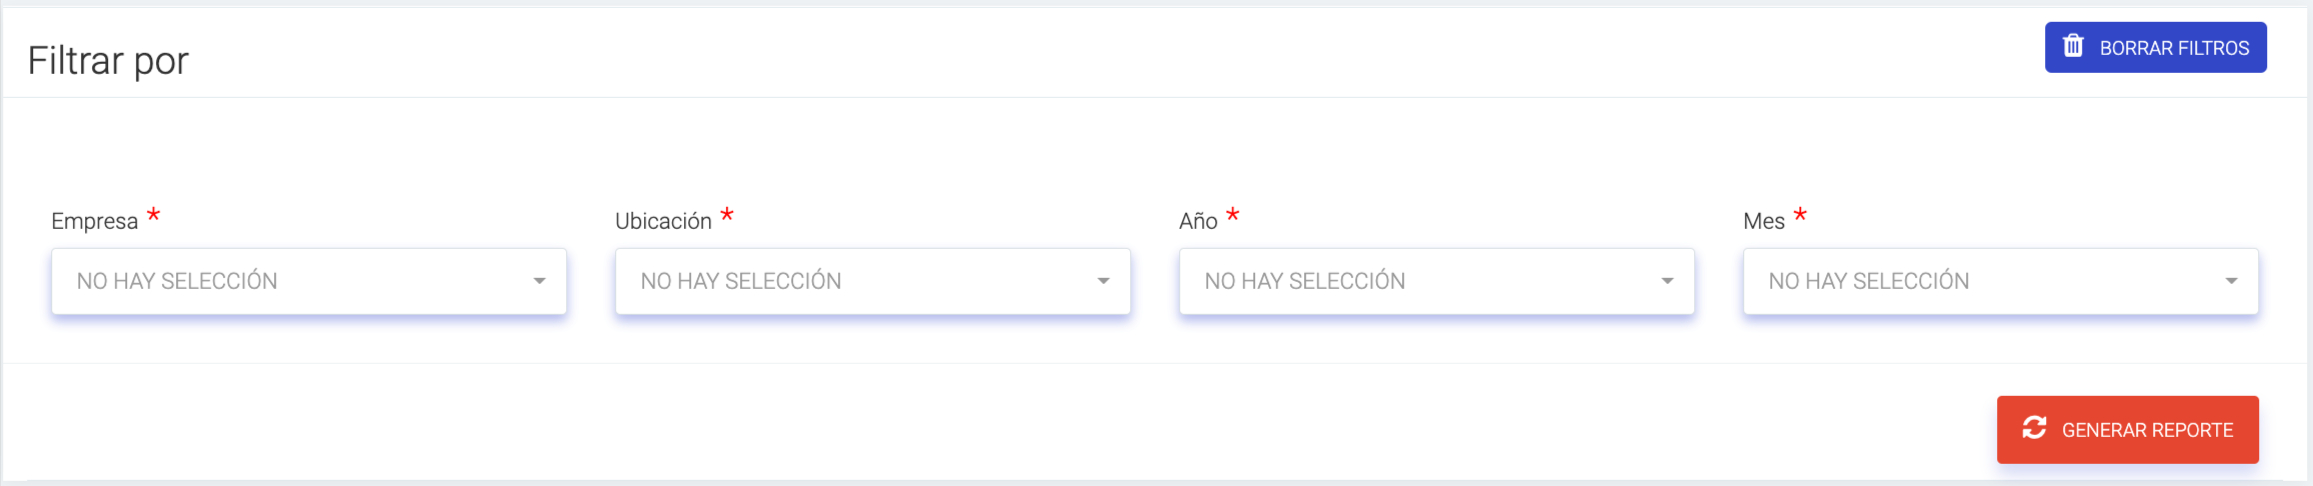This screenshot has width=2313, height=486.
Task: Click the Año field label
Action: tap(1198, 221)
